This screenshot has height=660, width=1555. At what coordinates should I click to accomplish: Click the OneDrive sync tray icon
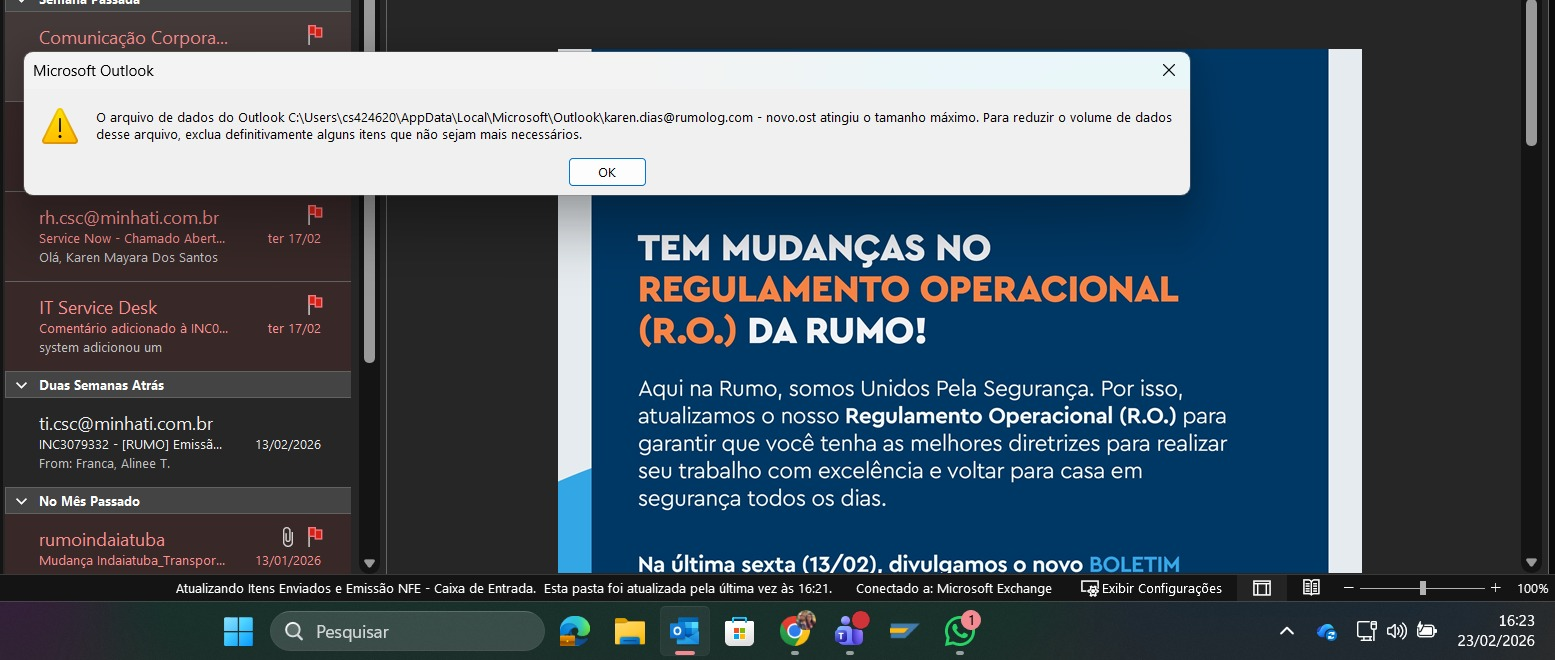point(1327,631)
